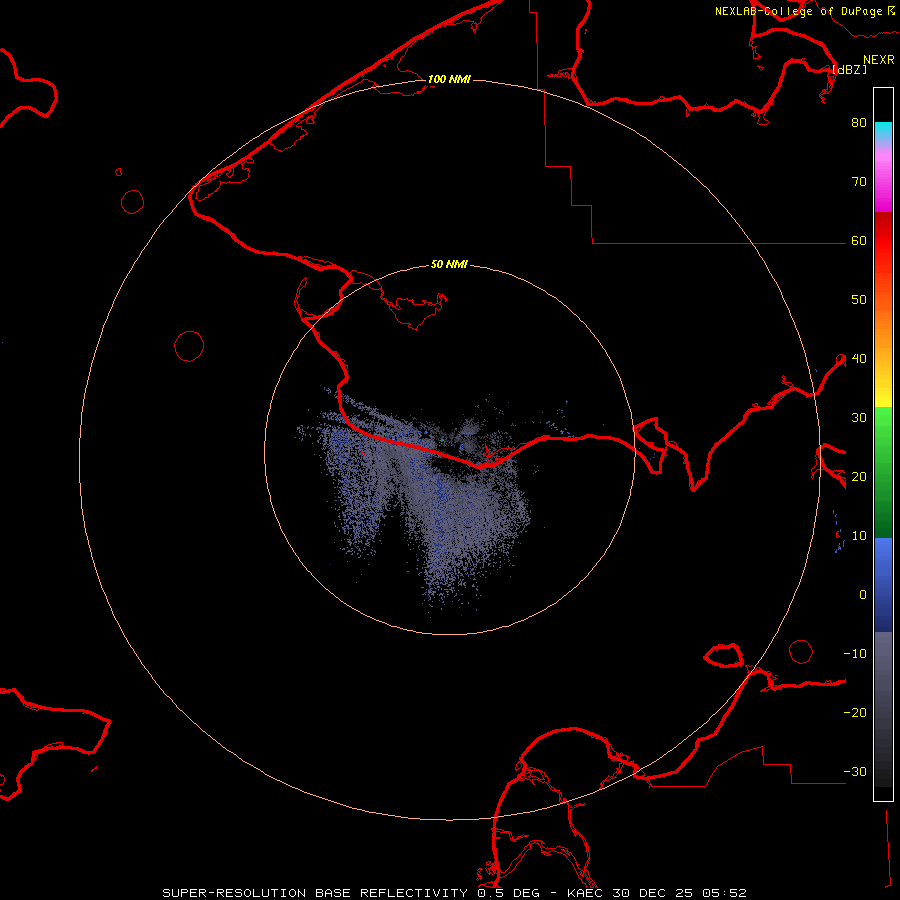The width and height of the screenshot is (900, 900).
Task: Click the 0 value on the dBZ scale
Action: (x=863, y=595)
